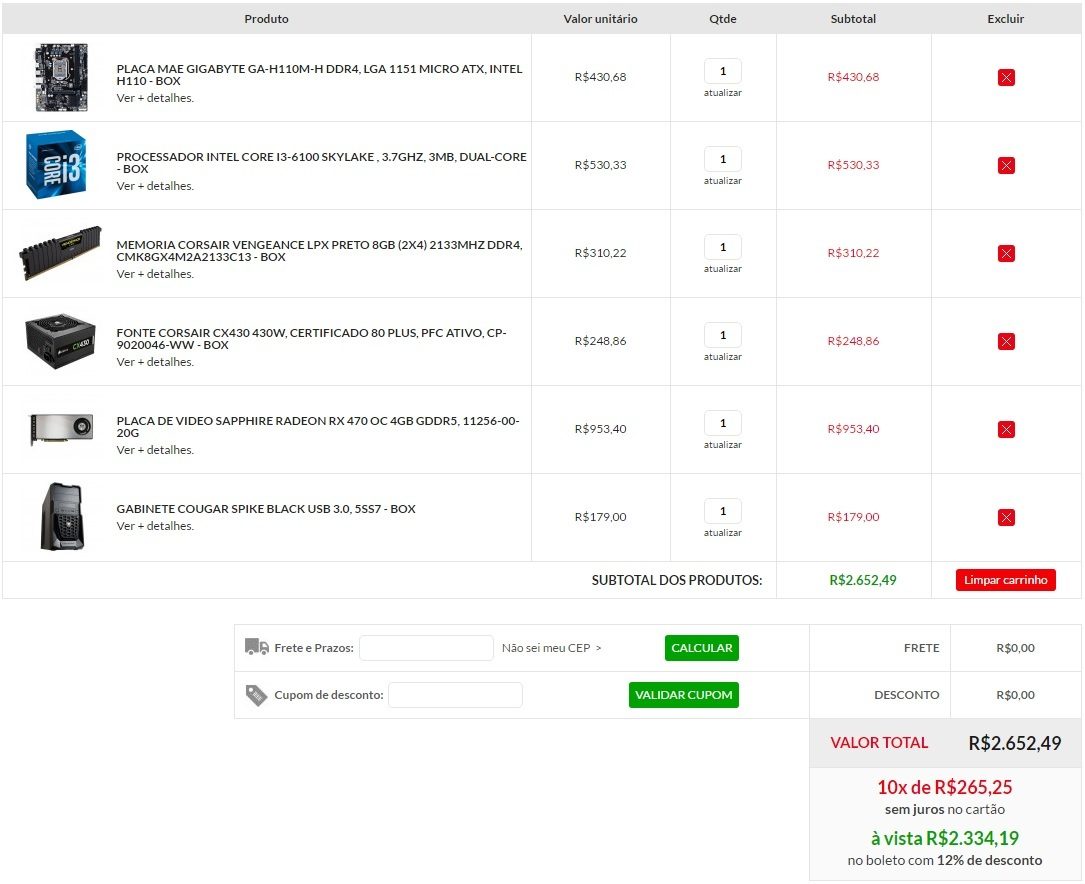Open the Sapphire Radeon video card image
This screenshot has width=1085, height=884.
pos(61,429)
